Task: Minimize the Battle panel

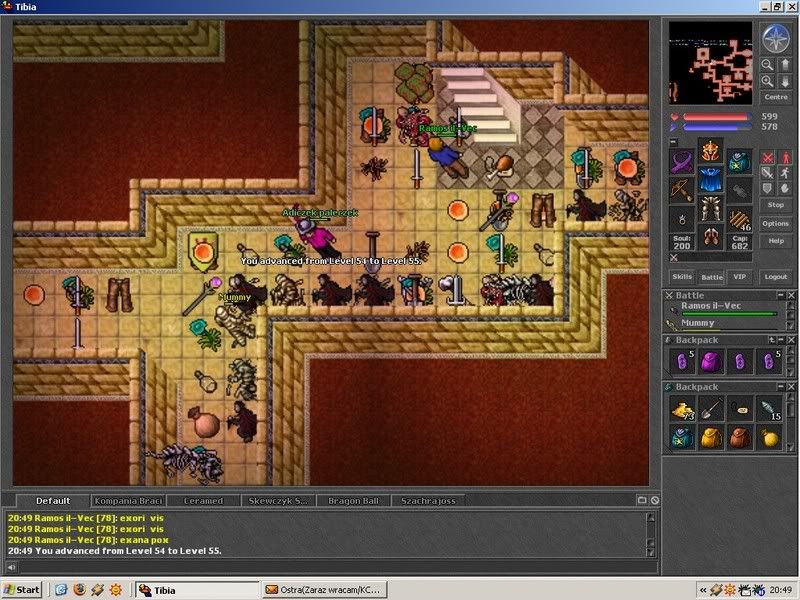Action: [781, 295]
